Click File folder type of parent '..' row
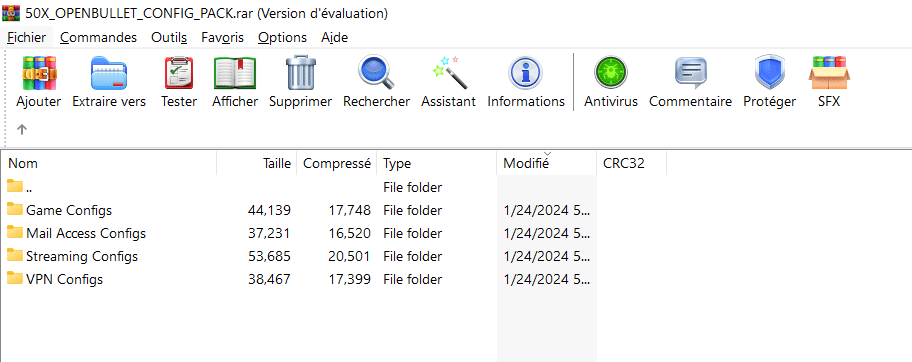 point(412,187)
